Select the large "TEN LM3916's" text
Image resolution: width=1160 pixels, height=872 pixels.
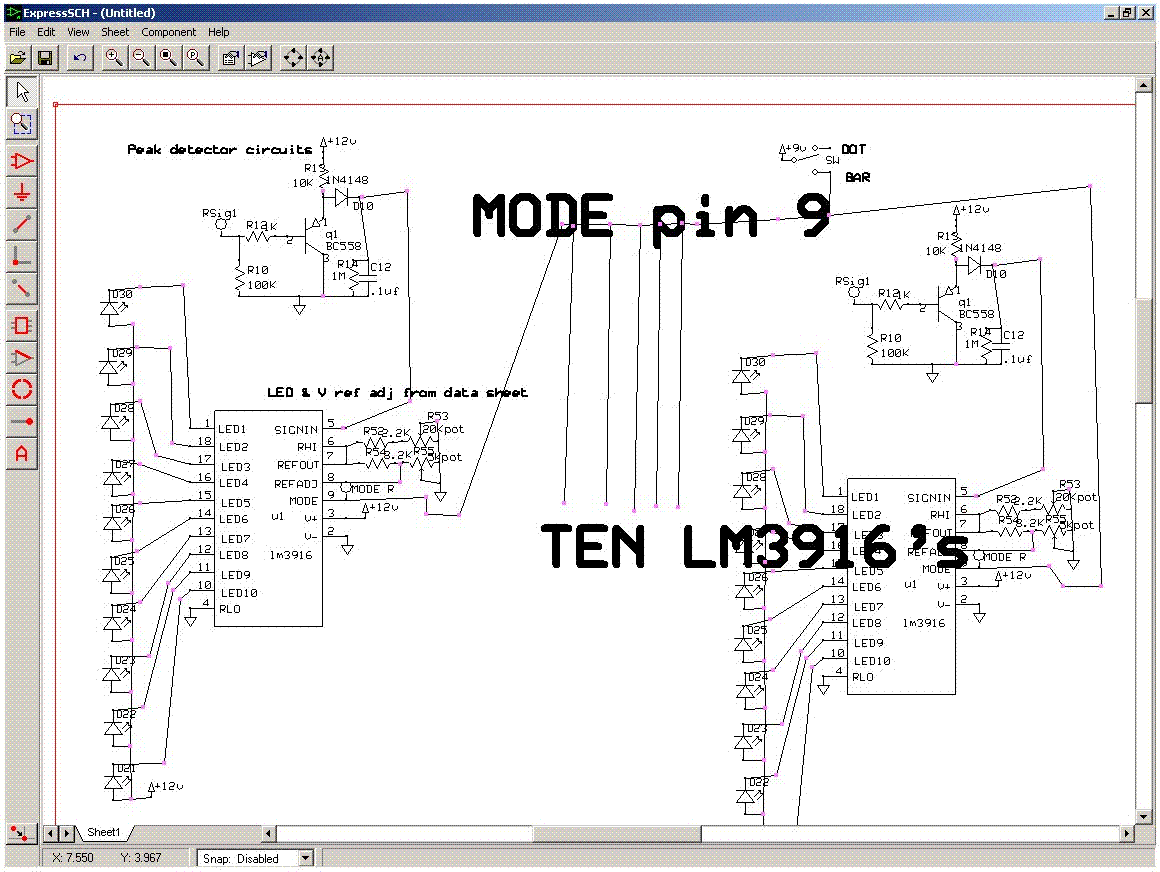[755, 547]
